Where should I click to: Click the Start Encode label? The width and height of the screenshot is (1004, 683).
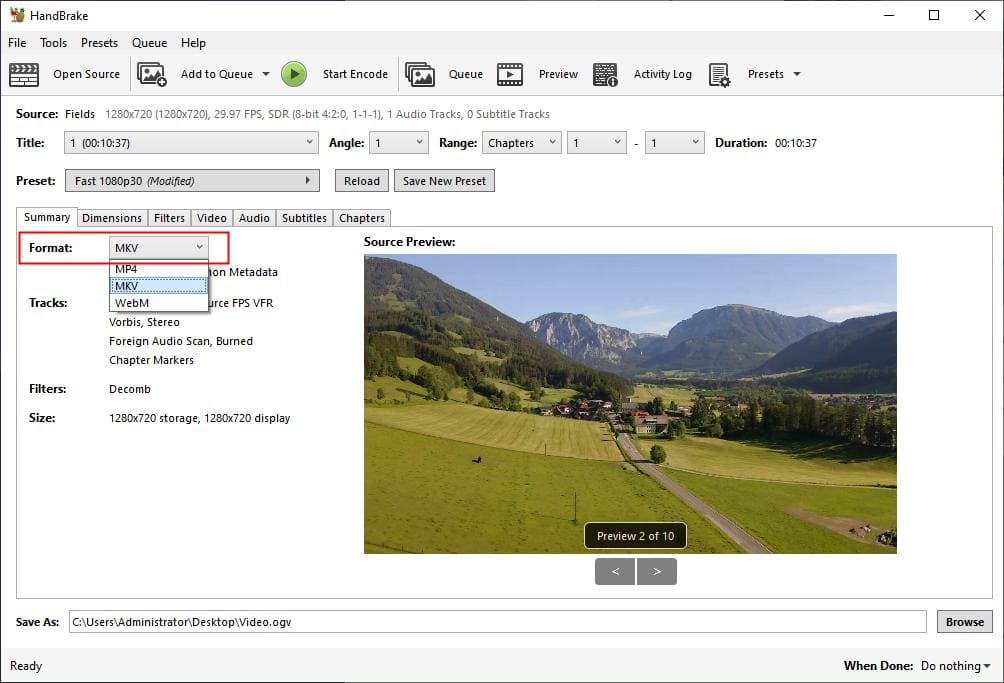(x=355, y=74)
